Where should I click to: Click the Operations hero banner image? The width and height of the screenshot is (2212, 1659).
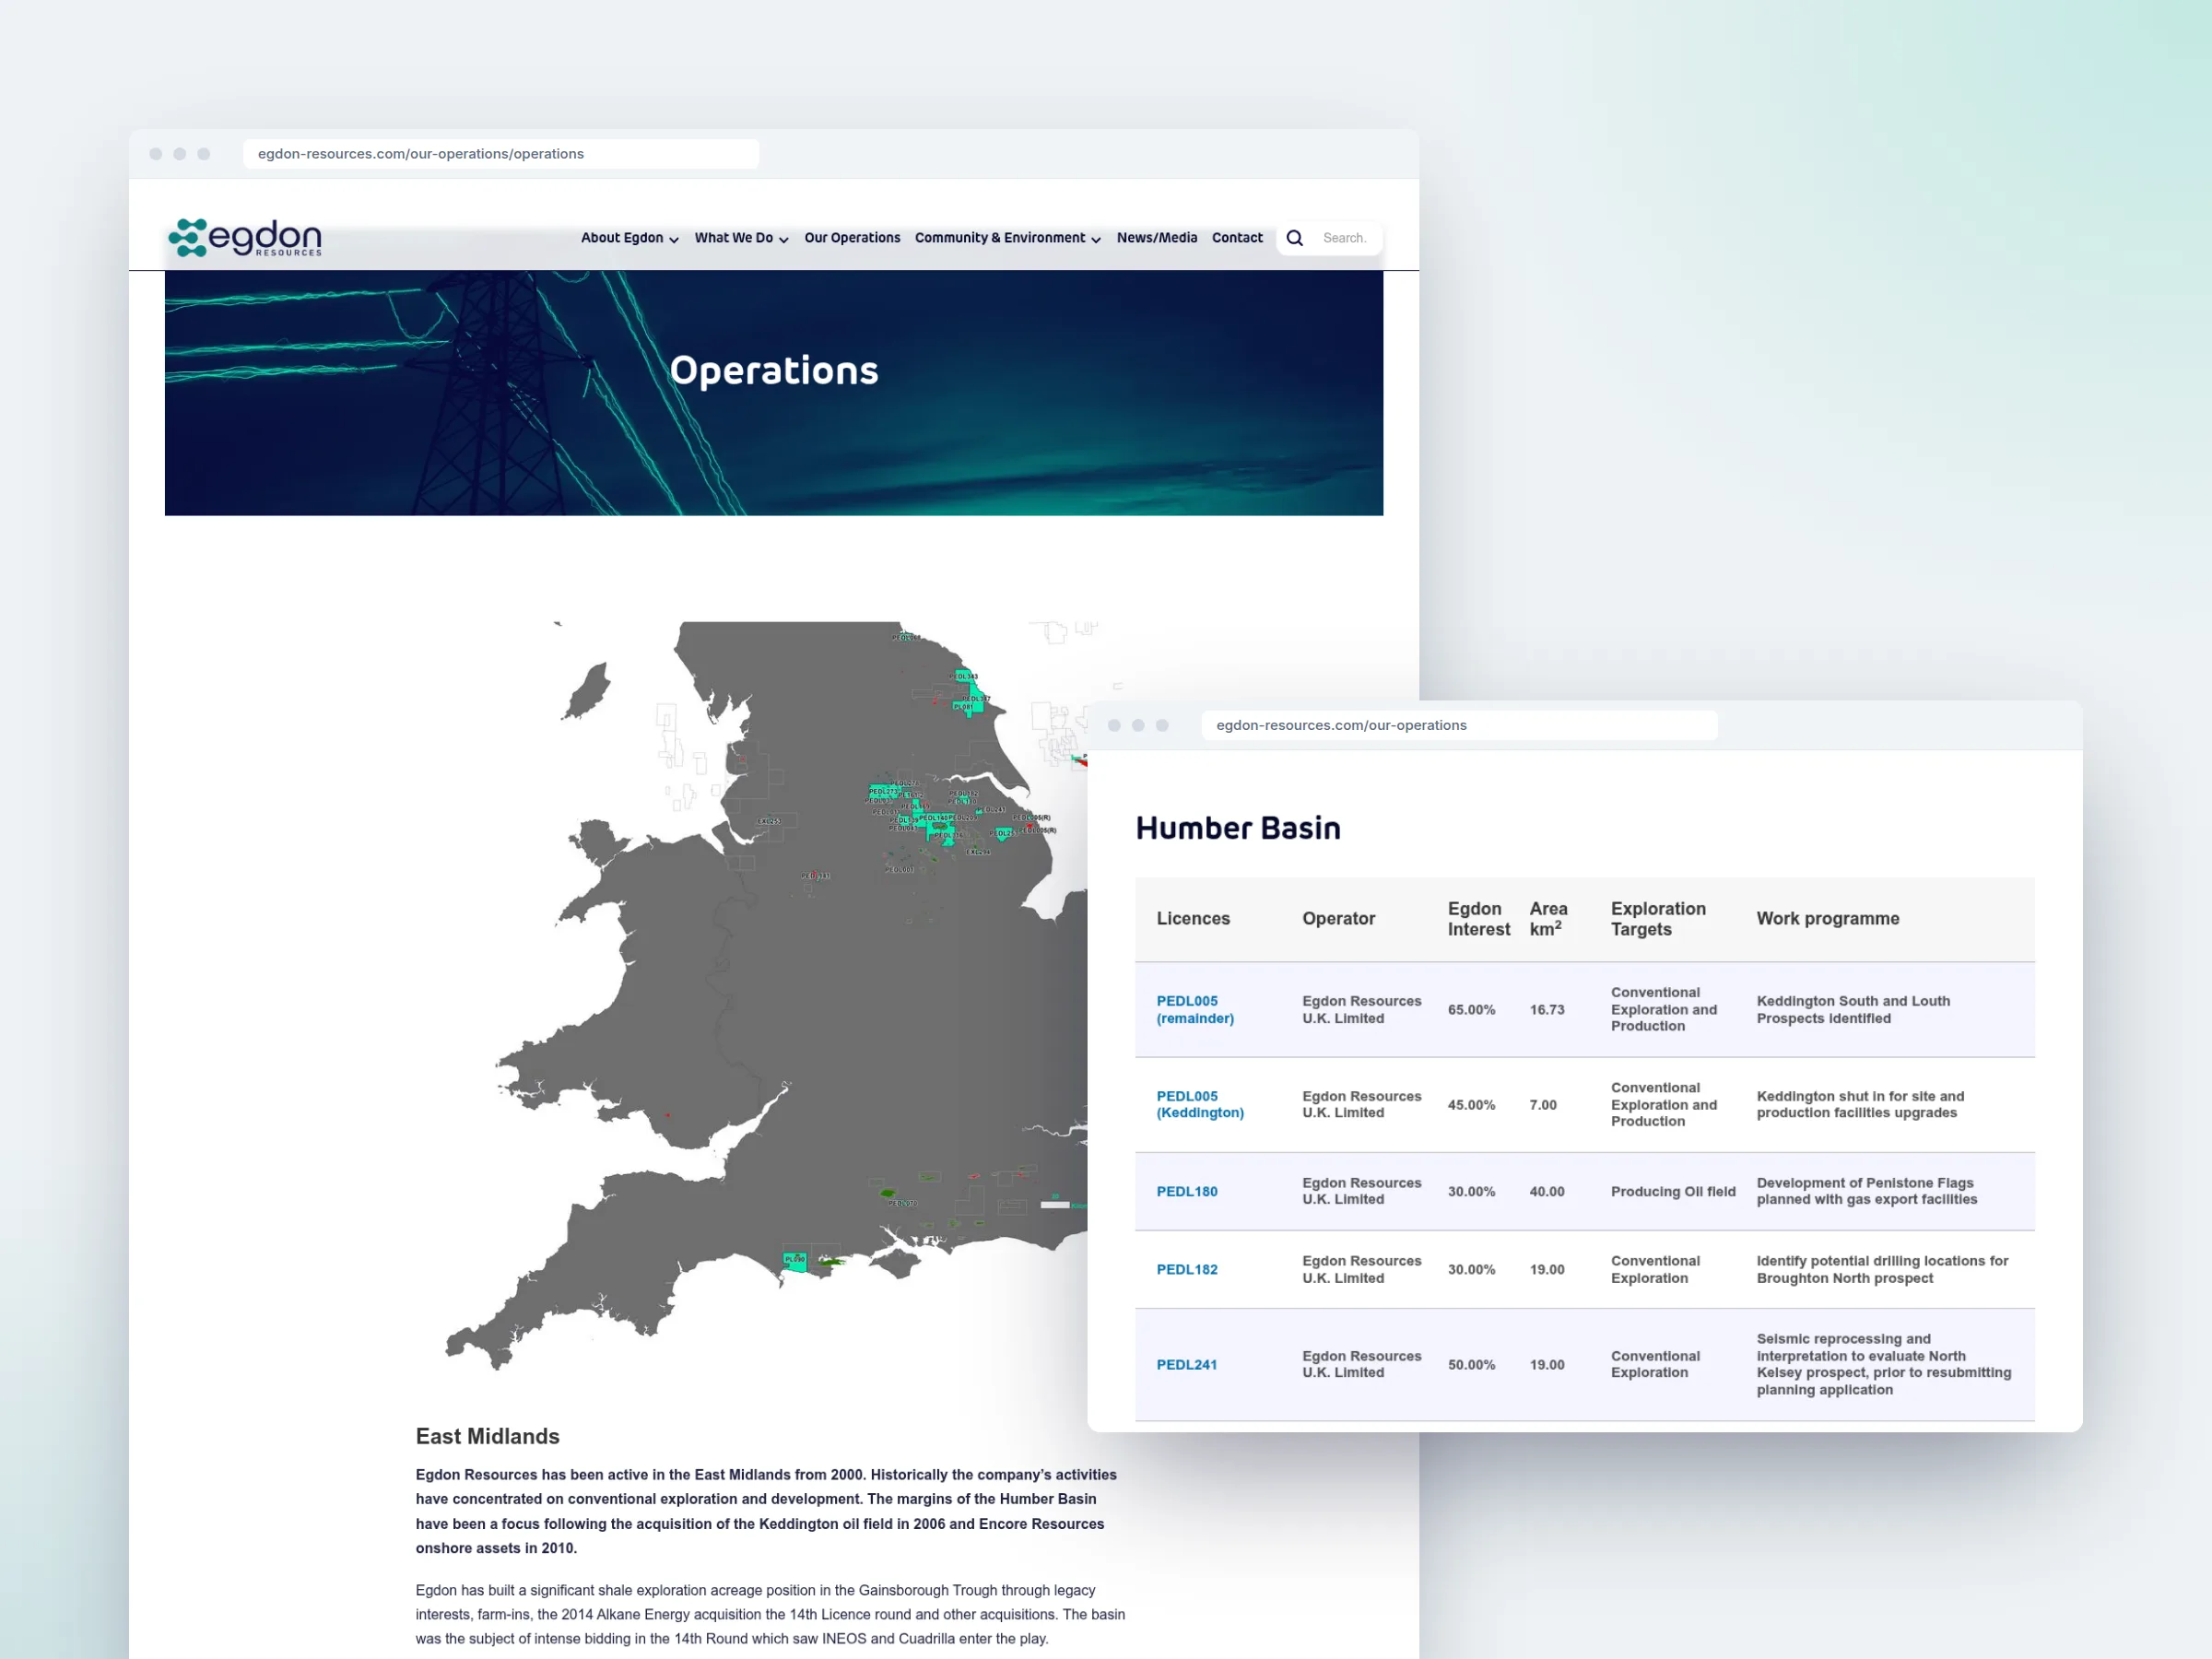tap(774, 393)
